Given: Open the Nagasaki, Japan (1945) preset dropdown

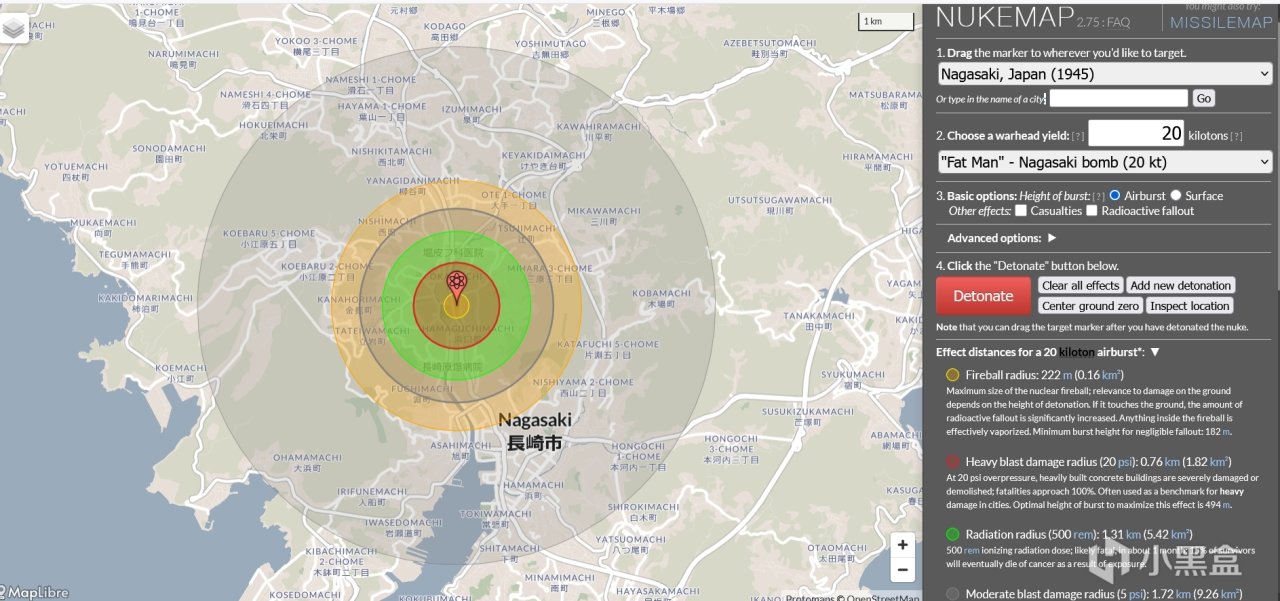Looking at the screenshot, I should click(x=1104, y=74).
